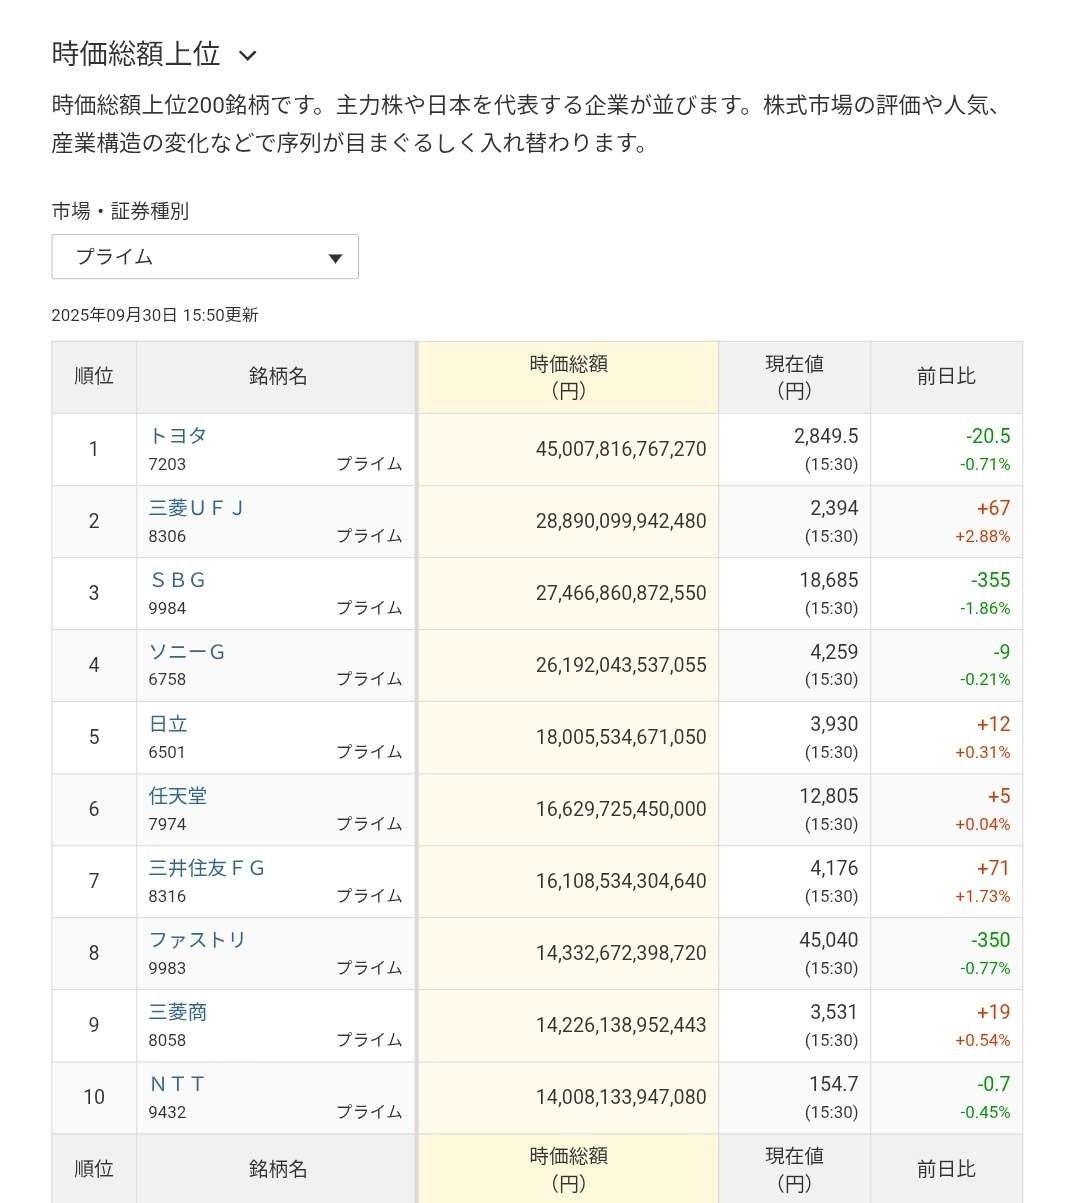Click the 時価総額上位 page title

pos(136,54)
